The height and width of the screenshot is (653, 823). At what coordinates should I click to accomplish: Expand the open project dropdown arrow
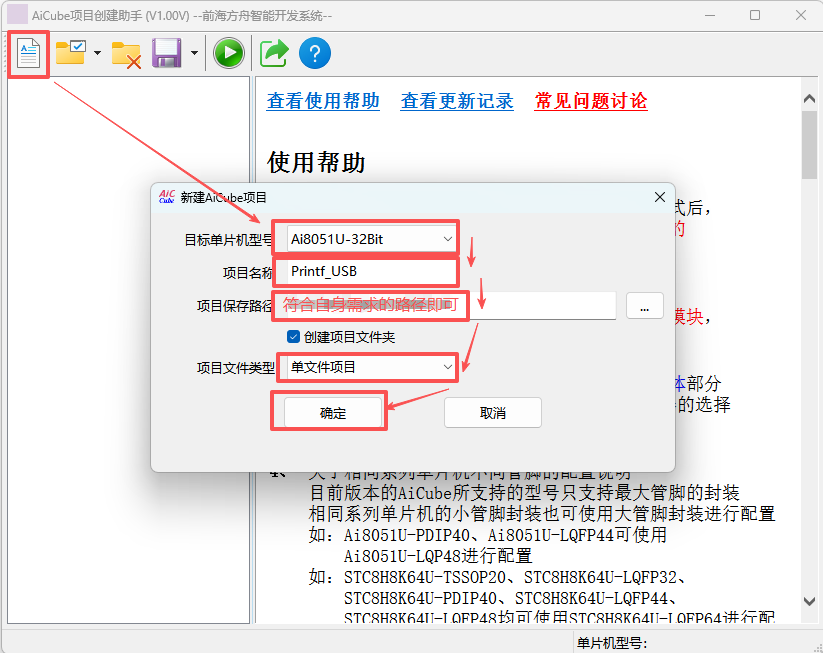[x=97, y=53]
